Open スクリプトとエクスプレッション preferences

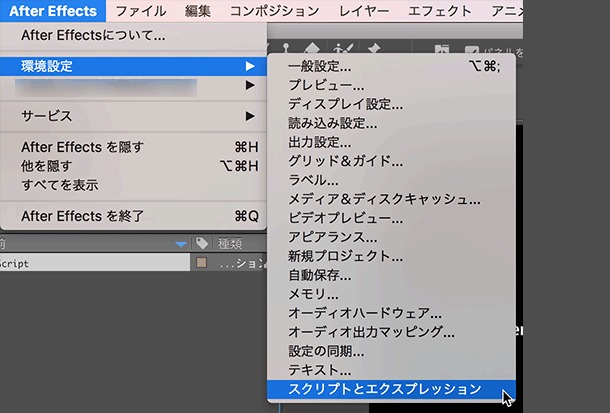click(391, 389)
